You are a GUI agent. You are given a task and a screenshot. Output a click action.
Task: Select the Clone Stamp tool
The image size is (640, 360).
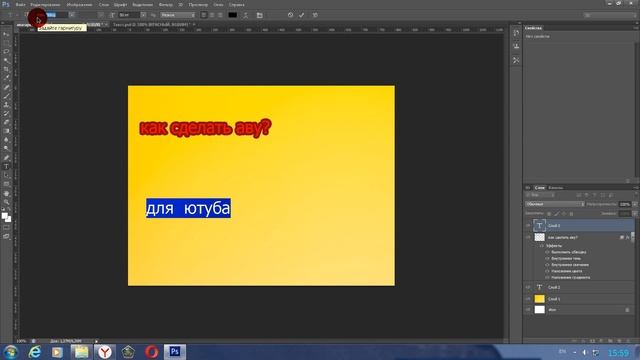(x=6, y=104)
